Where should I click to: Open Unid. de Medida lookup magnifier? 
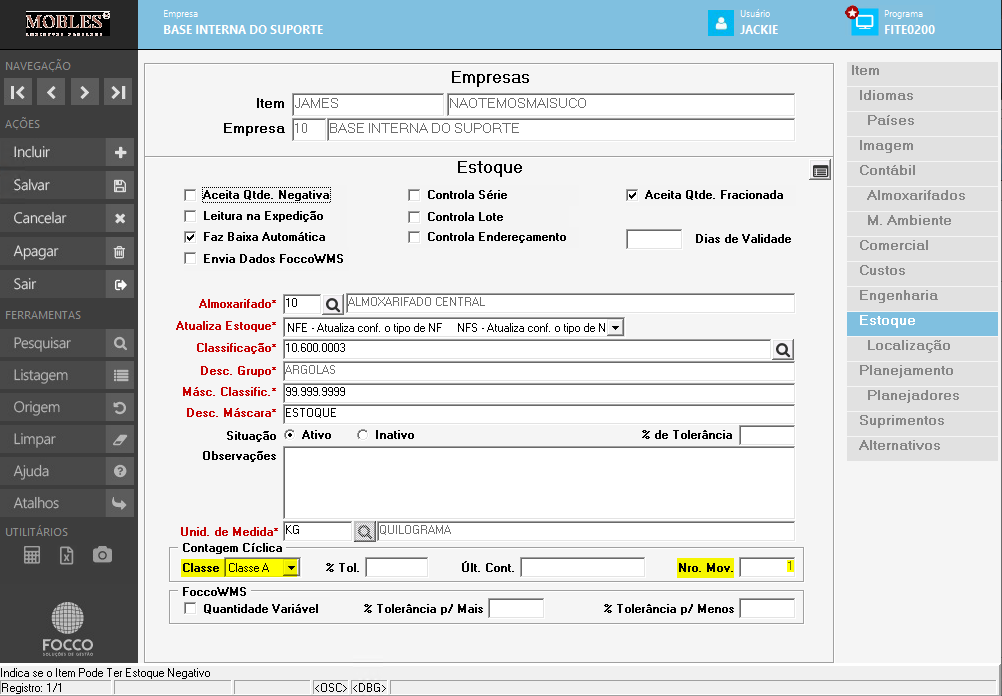pos(364,531)
